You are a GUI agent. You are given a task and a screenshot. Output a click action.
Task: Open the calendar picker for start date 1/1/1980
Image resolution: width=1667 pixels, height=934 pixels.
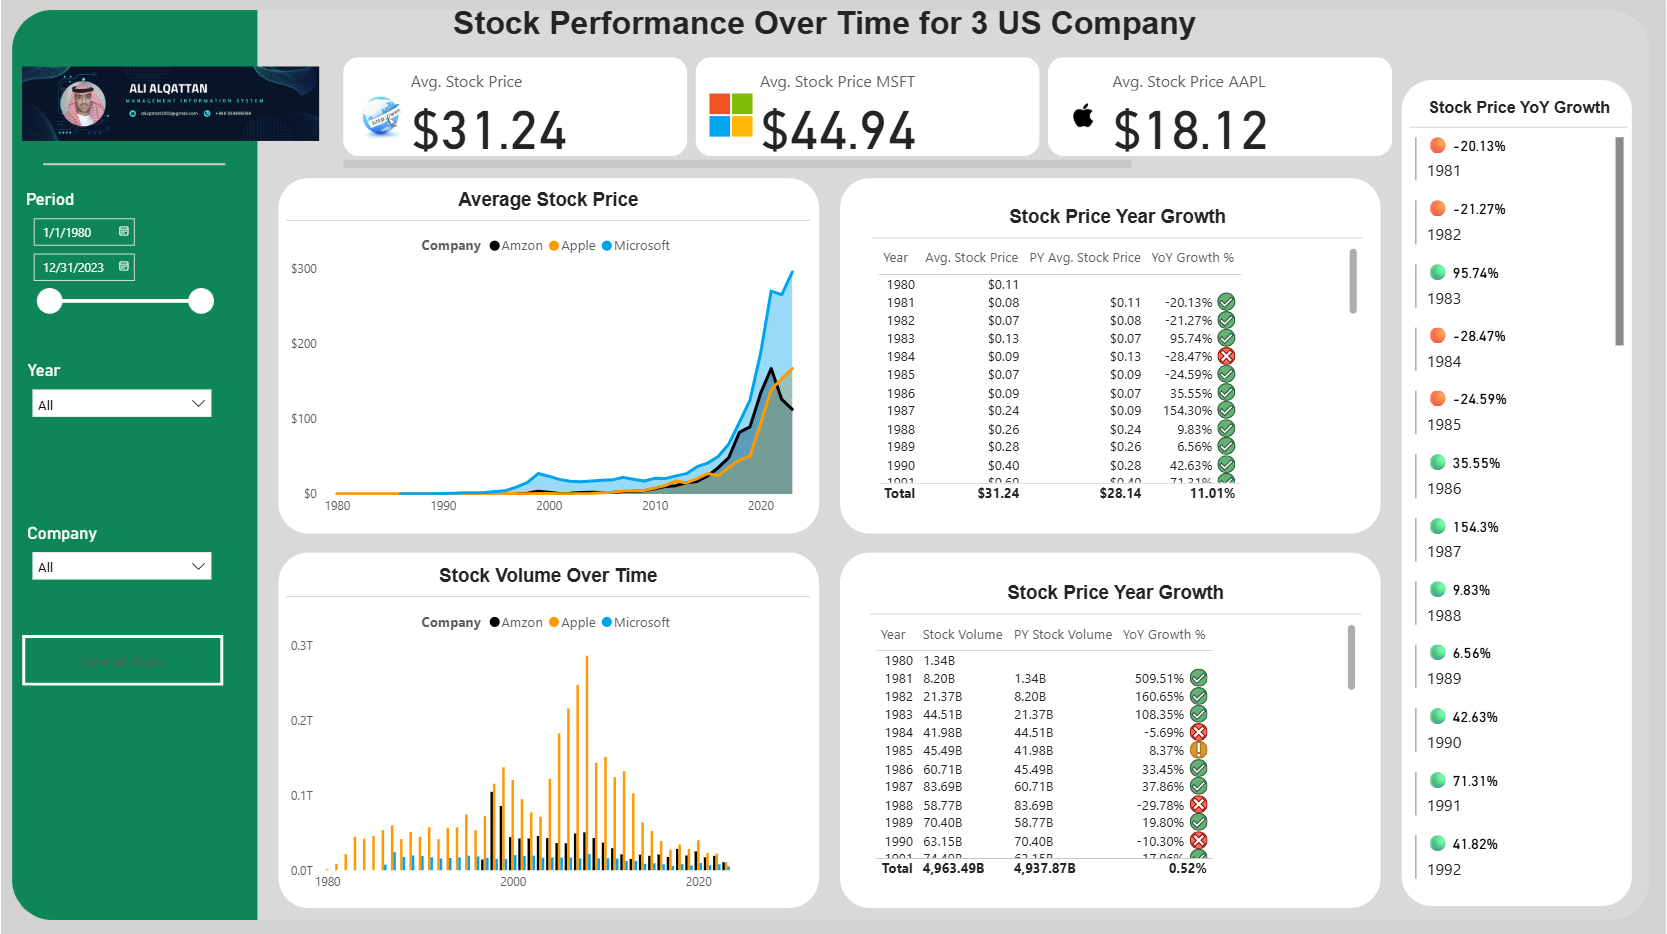(124, 232)
